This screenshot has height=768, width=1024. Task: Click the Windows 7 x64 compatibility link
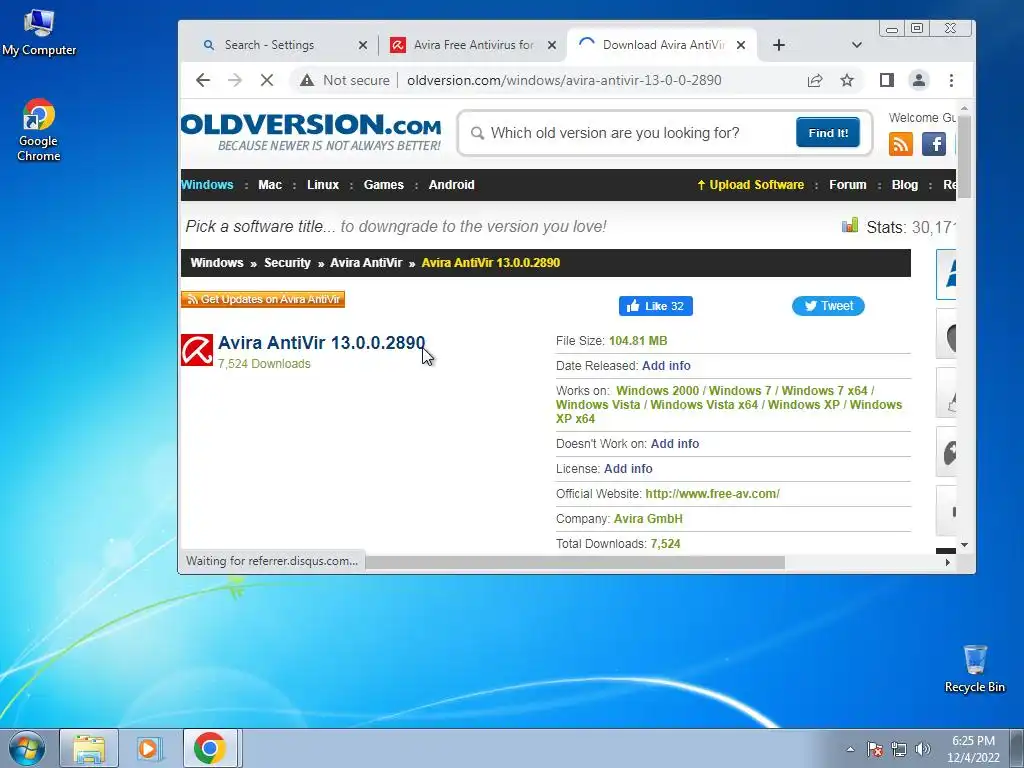click(x=824, y=391)
